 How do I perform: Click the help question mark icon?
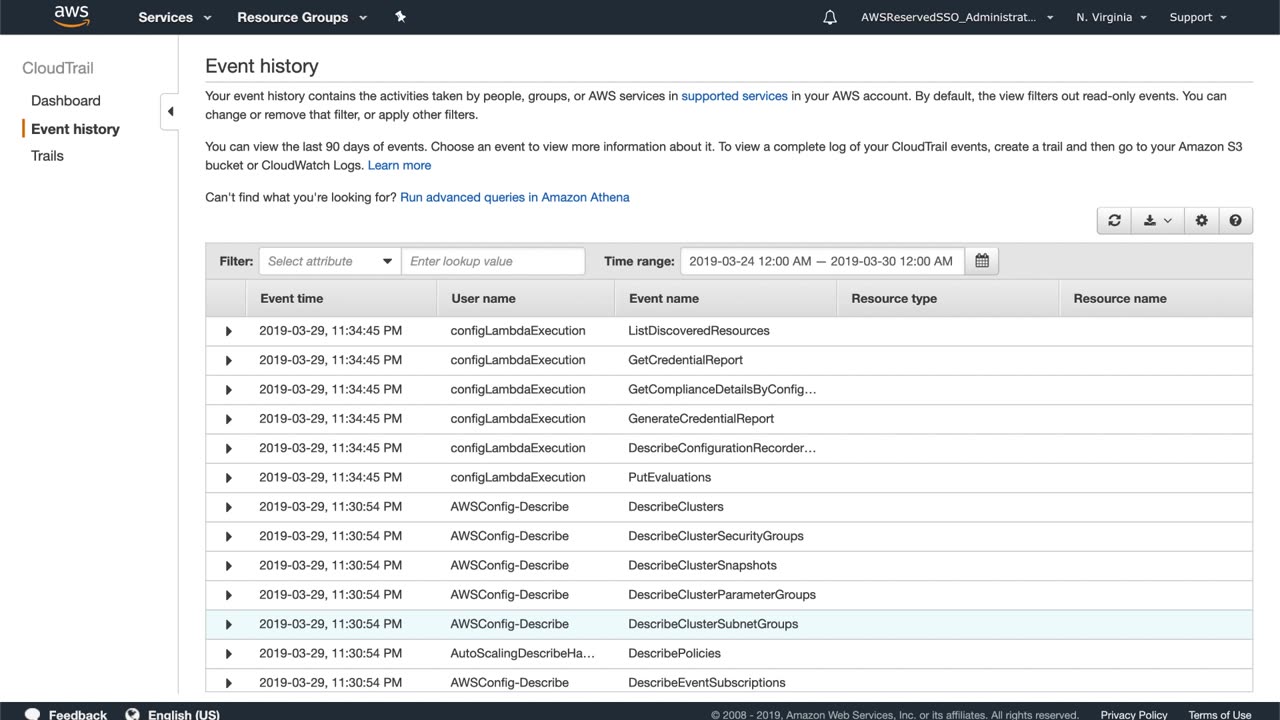[1235, 221]
